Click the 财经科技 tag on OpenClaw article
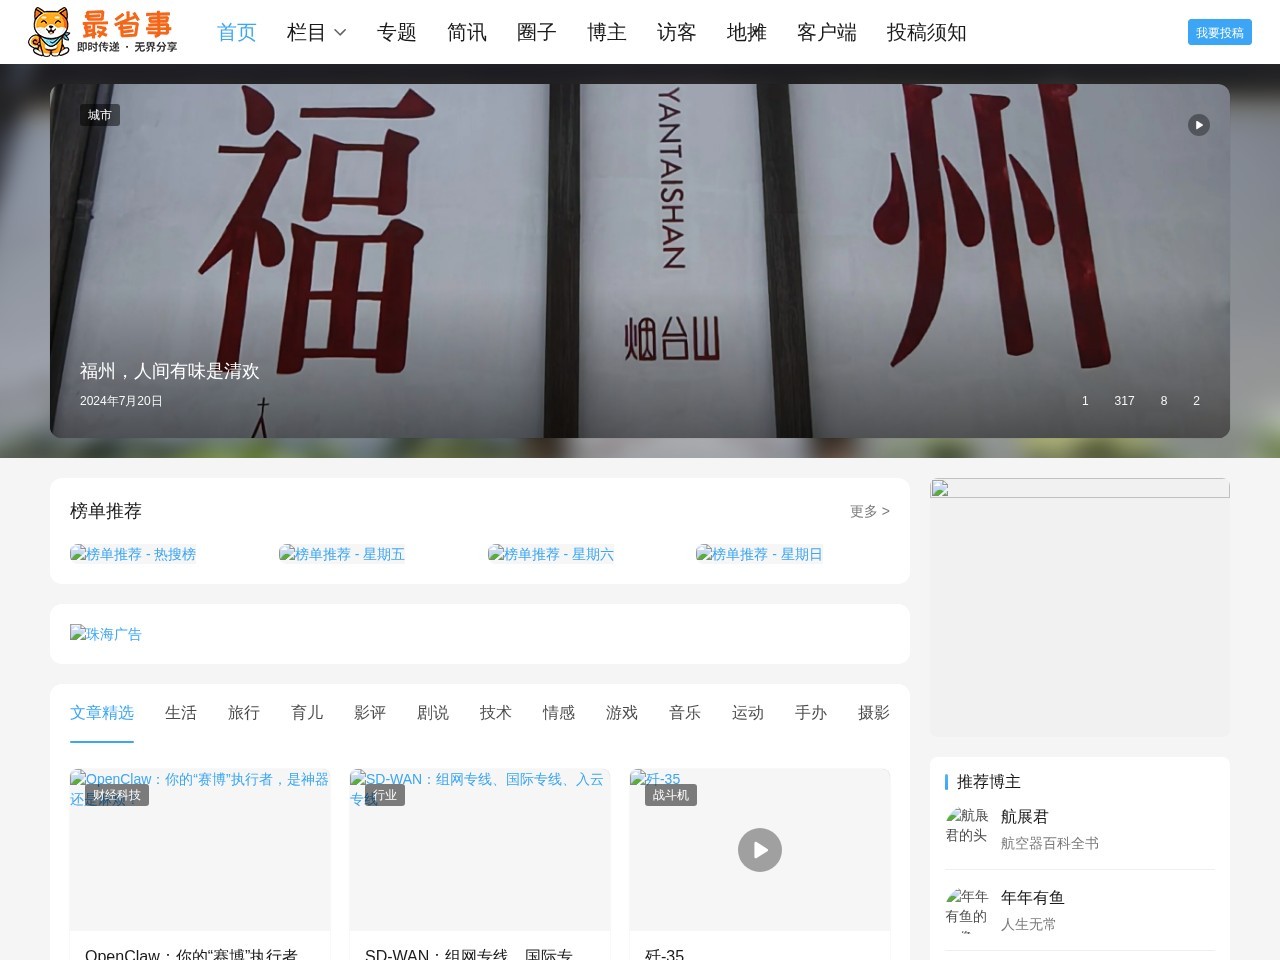Screen dimensions: 1280x960 click(117, 795)
